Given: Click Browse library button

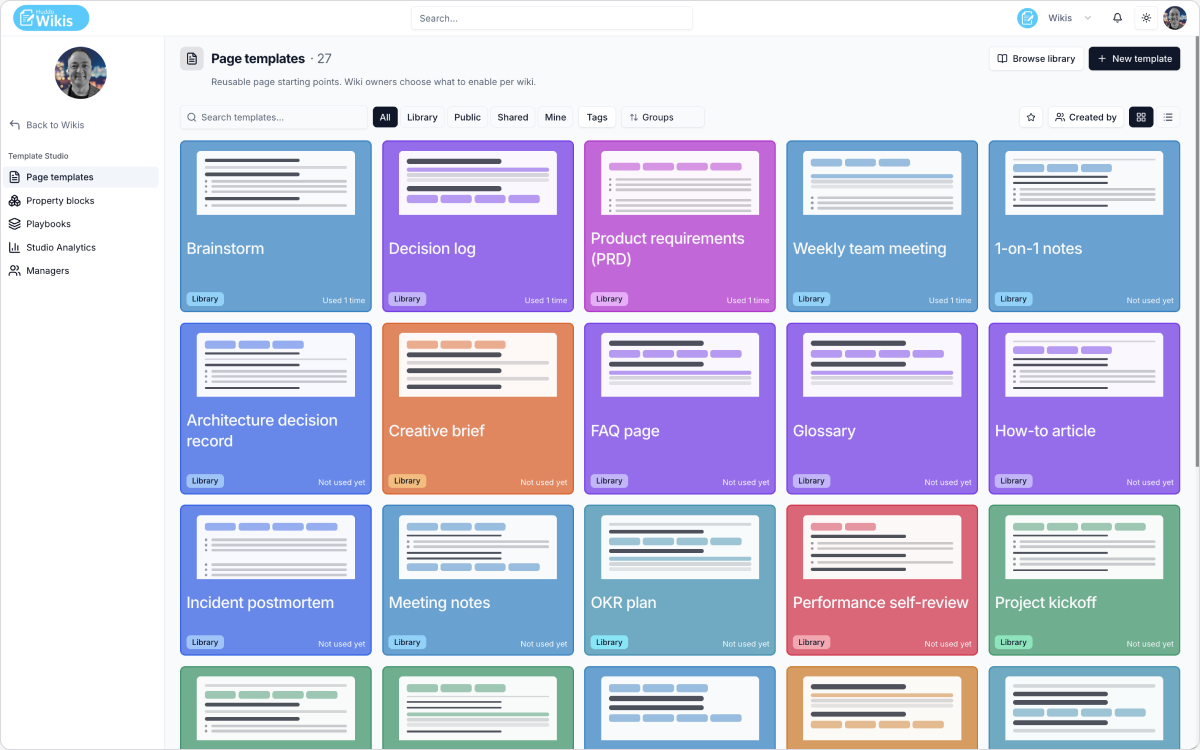Looking at the screenshot, I should pyautogui.click(x=1036, y=59).
